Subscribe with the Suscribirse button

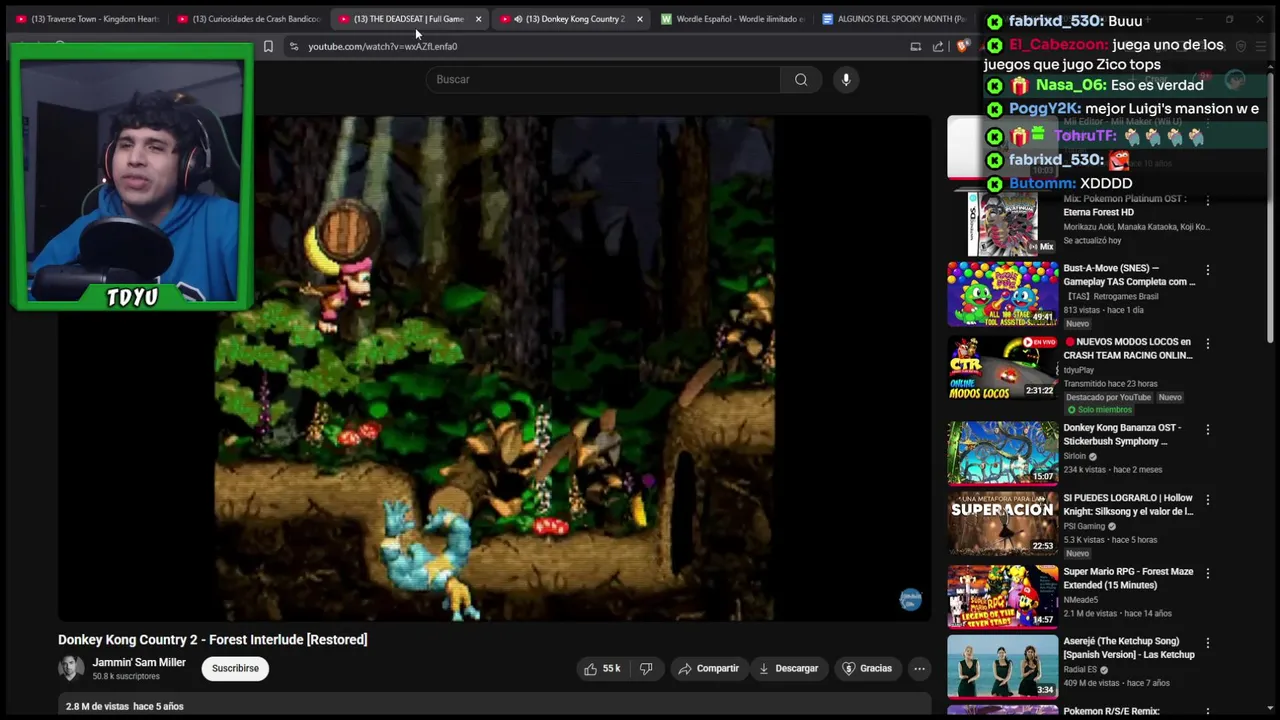(235, 668)
